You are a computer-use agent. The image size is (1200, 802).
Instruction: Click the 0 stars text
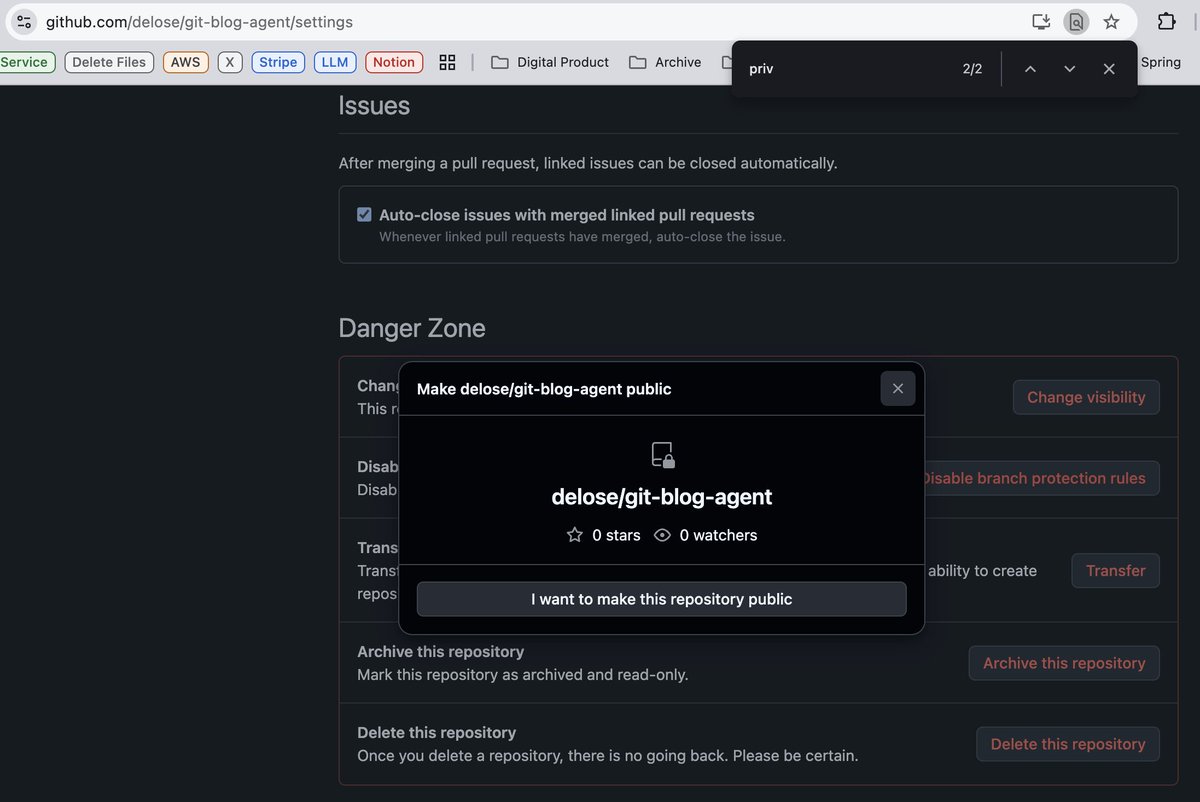point(616,535)
